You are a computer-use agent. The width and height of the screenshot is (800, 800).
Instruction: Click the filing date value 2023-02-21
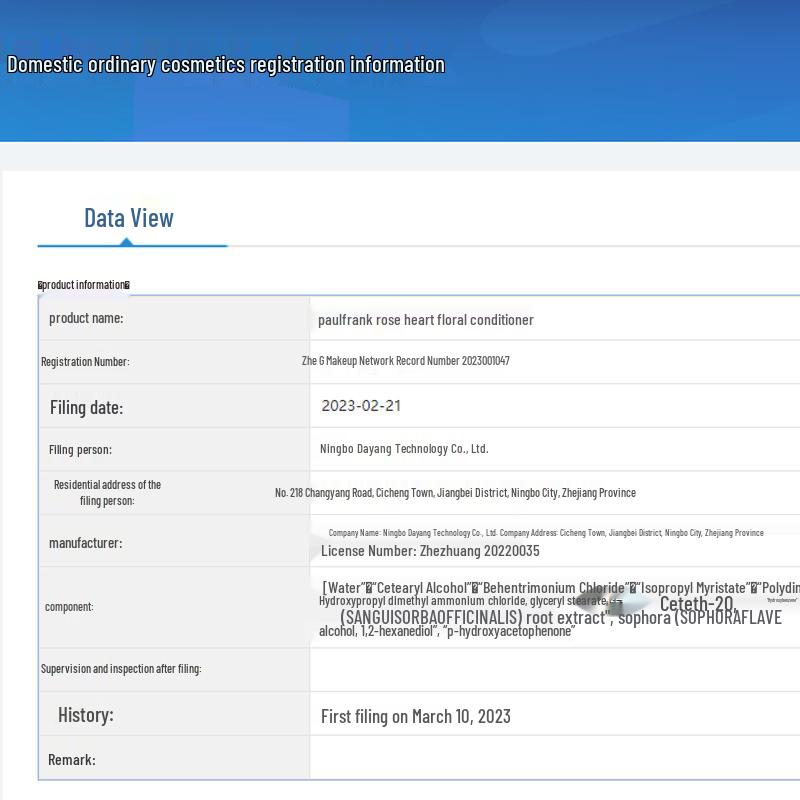[x=361, y=406]
